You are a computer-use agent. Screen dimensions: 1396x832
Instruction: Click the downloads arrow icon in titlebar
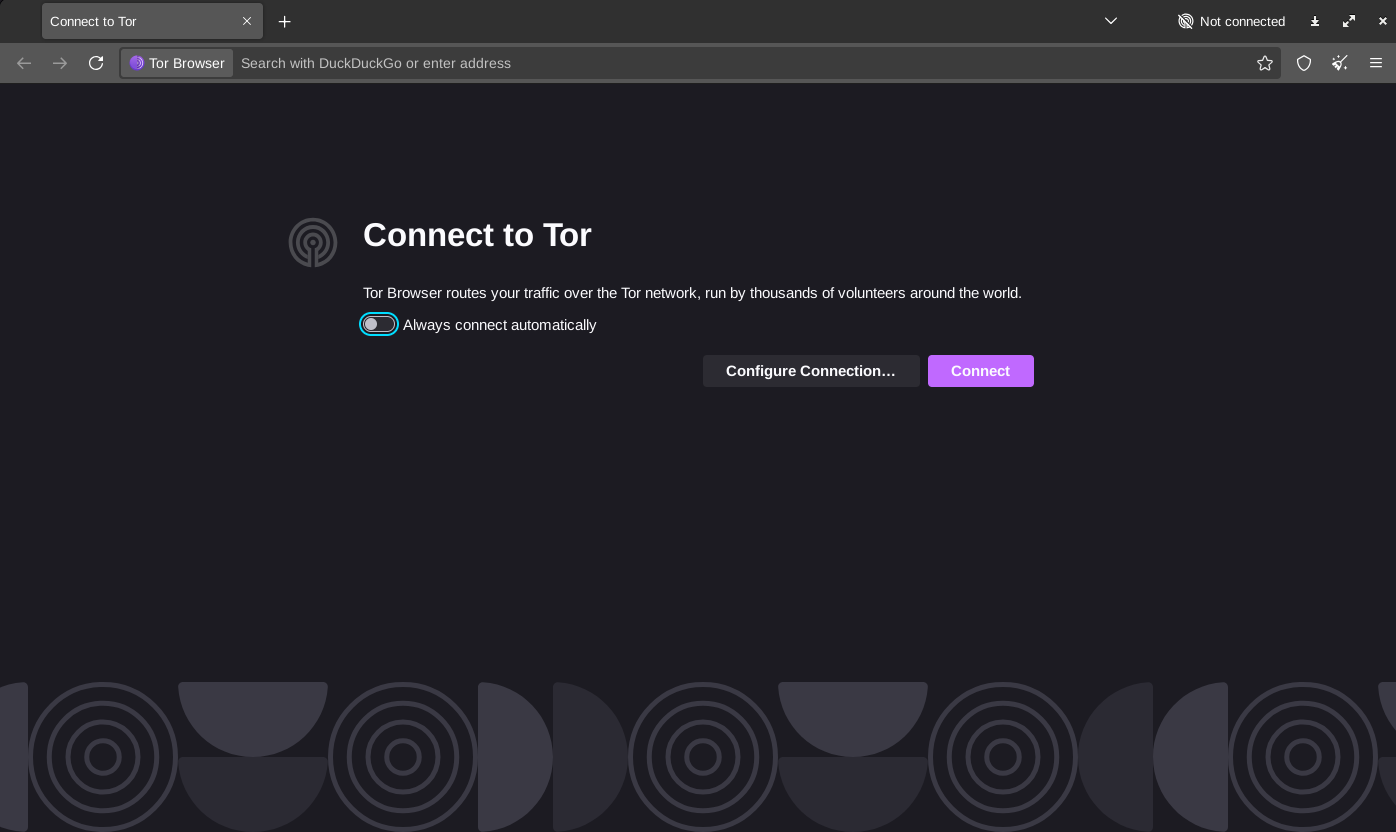tap(1315, 21)
